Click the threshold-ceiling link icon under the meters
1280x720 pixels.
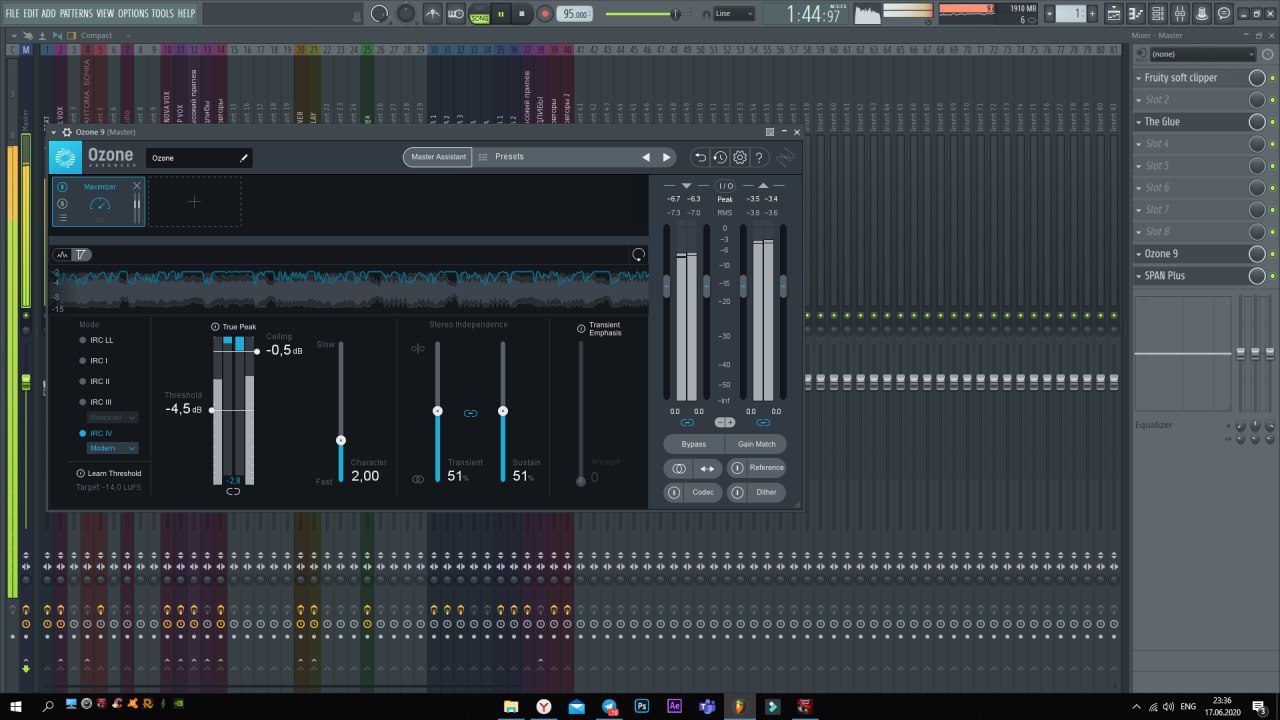click(x=233, y=491)
